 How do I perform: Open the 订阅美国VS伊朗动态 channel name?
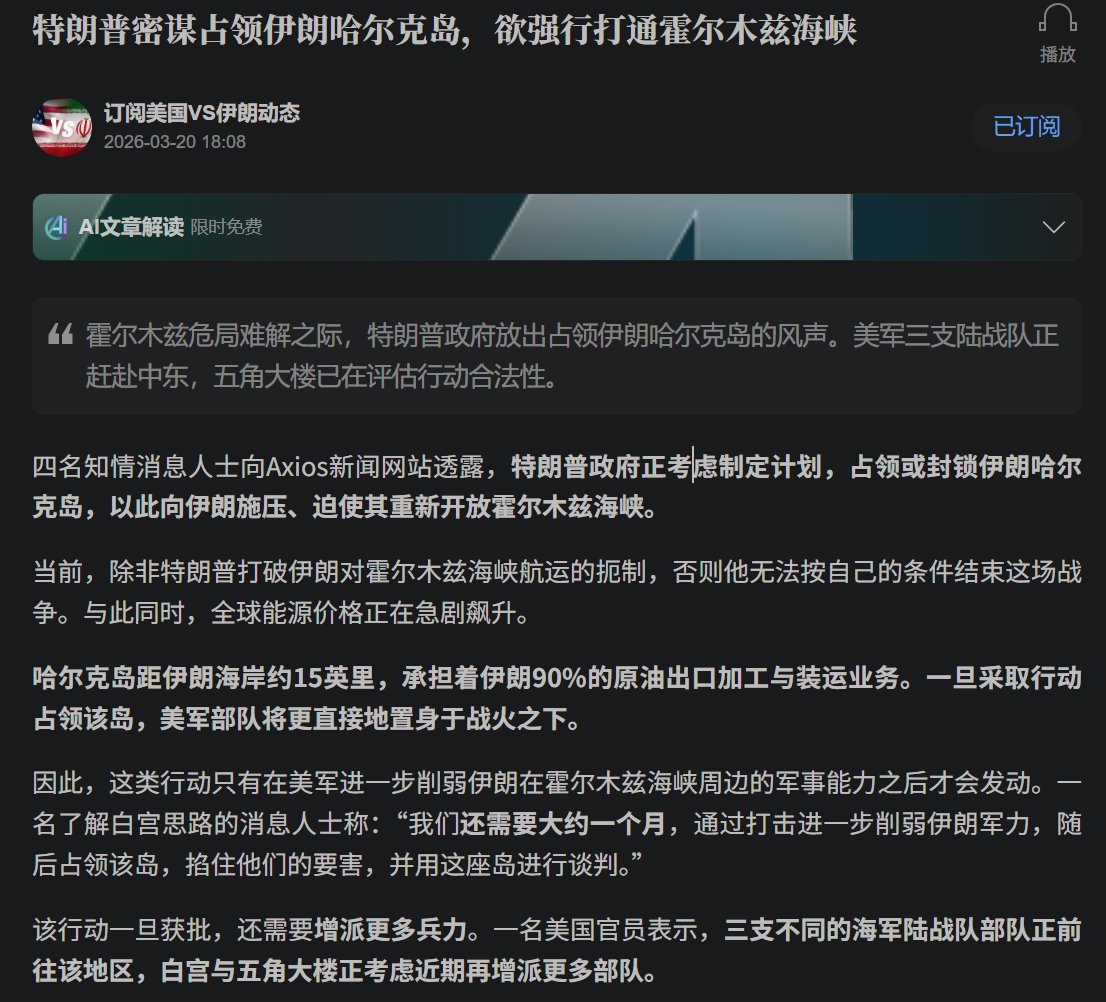coord(202,113)
